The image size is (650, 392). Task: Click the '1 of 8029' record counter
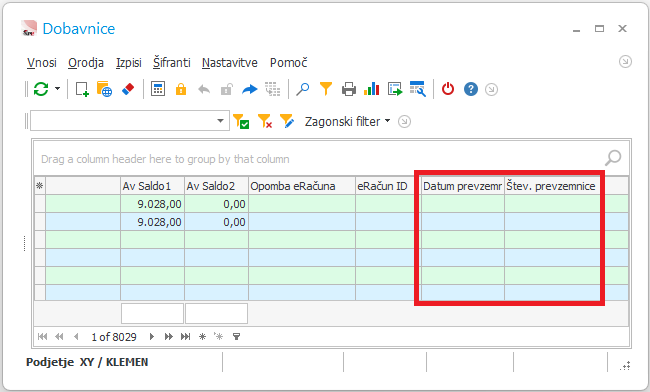pyautogui.click(x=114, y=337)
